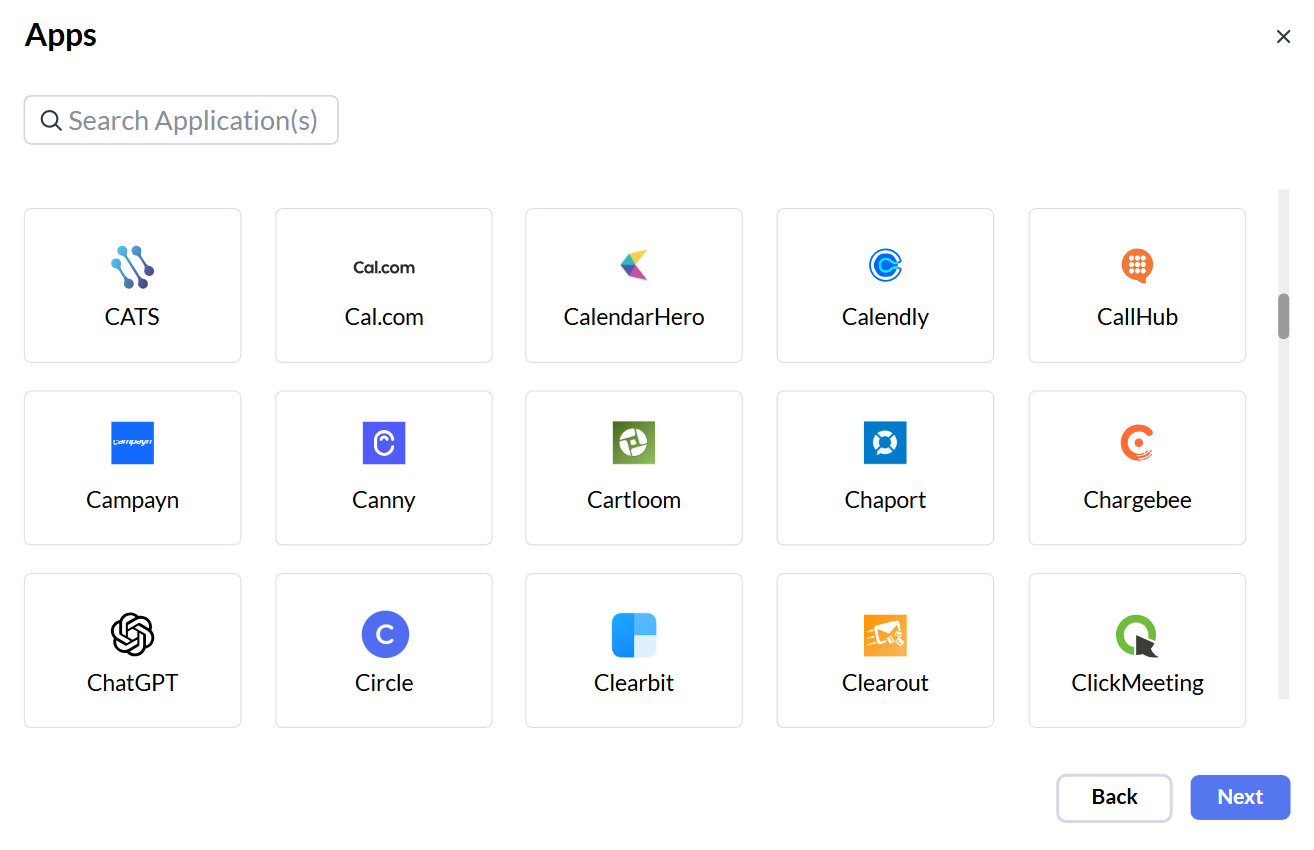The height and width of the screenshot is (850, 1314).
Task: Click the ClickMeeting name label
Action: pyautogui.click(x=1137, y=684)
